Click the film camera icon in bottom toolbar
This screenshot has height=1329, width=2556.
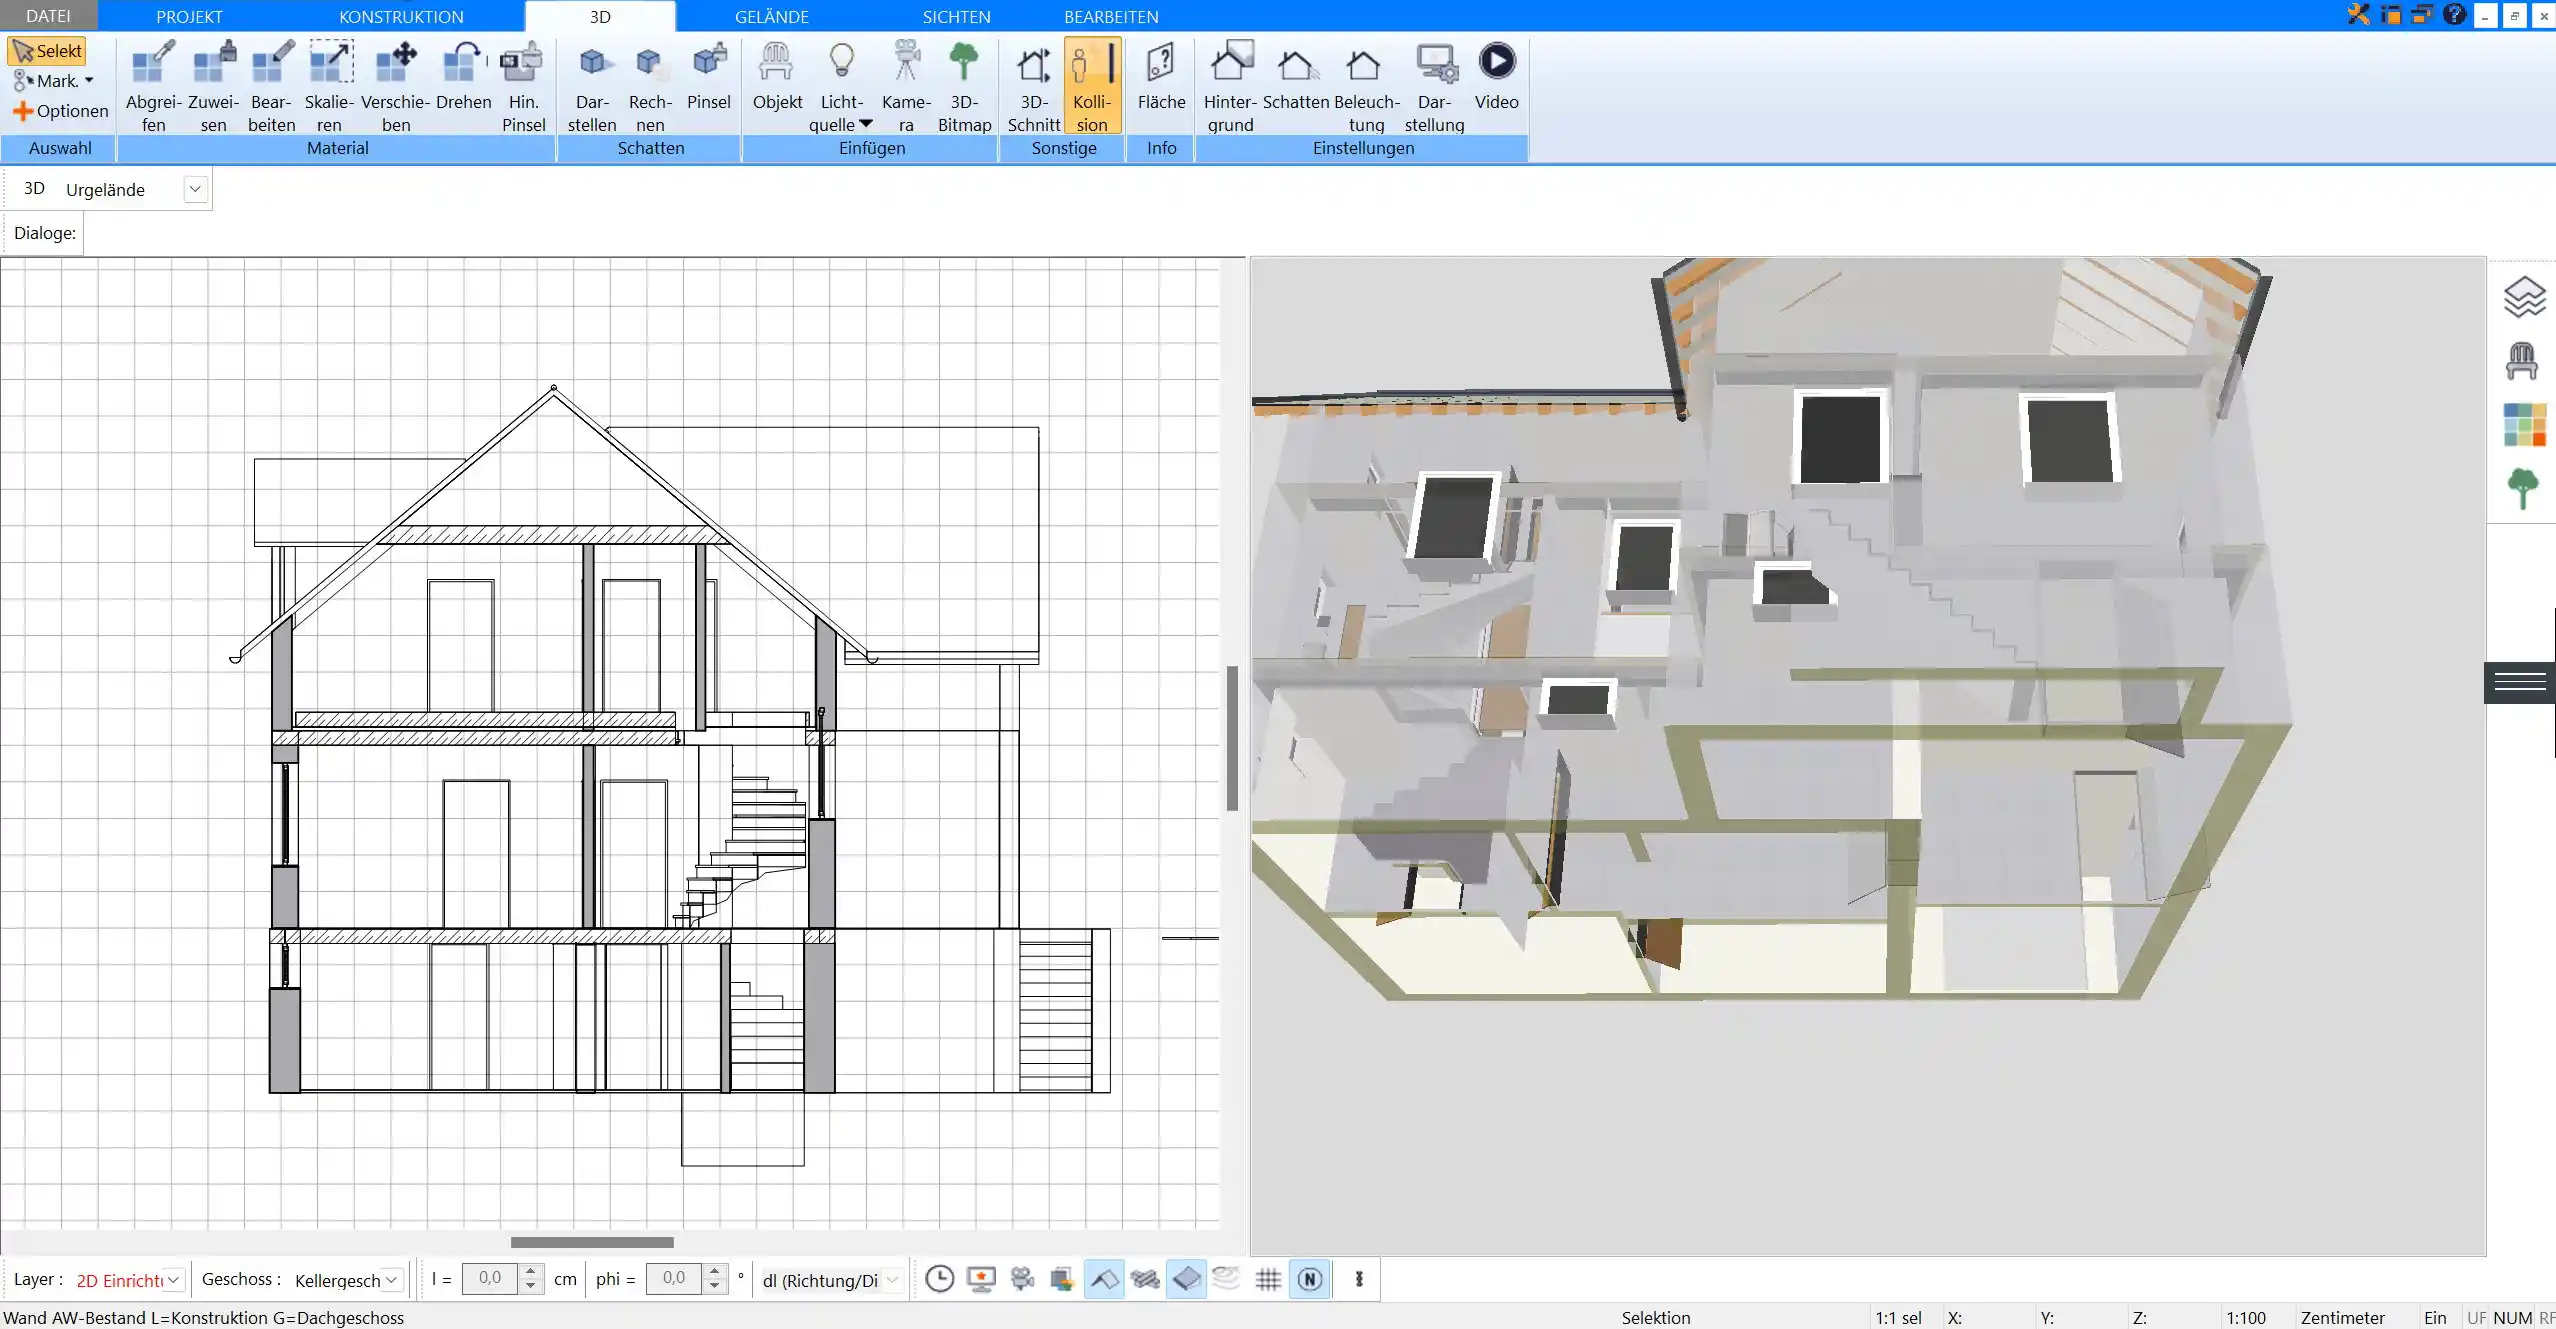pos(1022,1279)
